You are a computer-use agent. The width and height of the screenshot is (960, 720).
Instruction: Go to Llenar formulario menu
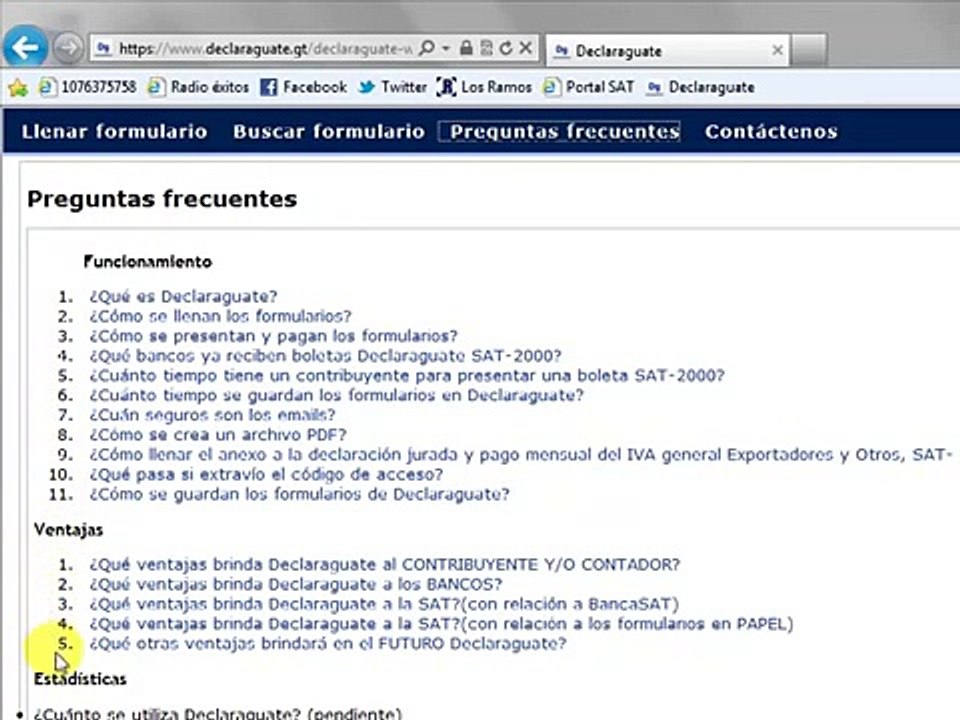114,131
